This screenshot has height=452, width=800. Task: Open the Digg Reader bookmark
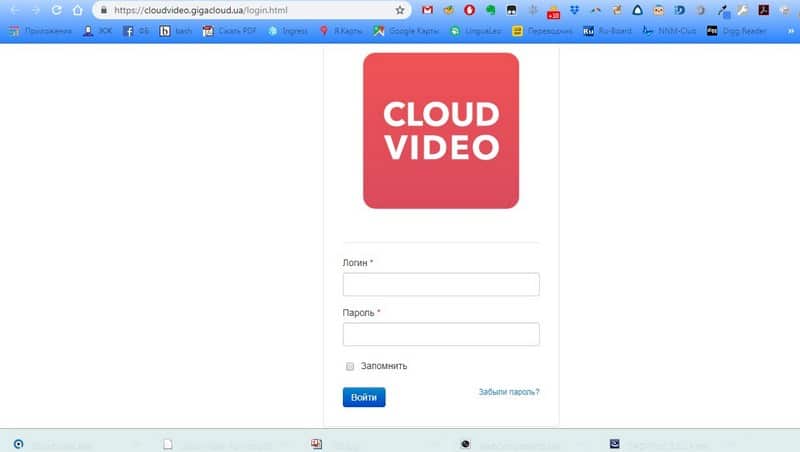click(736, 31)
